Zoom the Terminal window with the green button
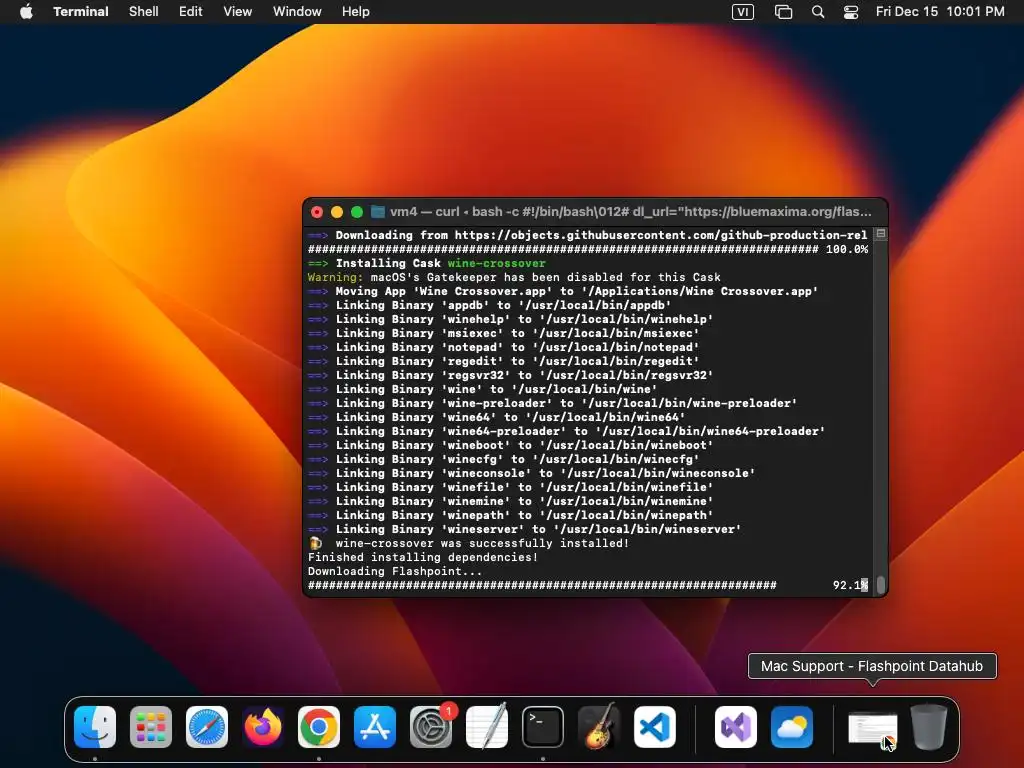Image resolution: width=1024 pixels, height=768 pixels. [357, 212]
